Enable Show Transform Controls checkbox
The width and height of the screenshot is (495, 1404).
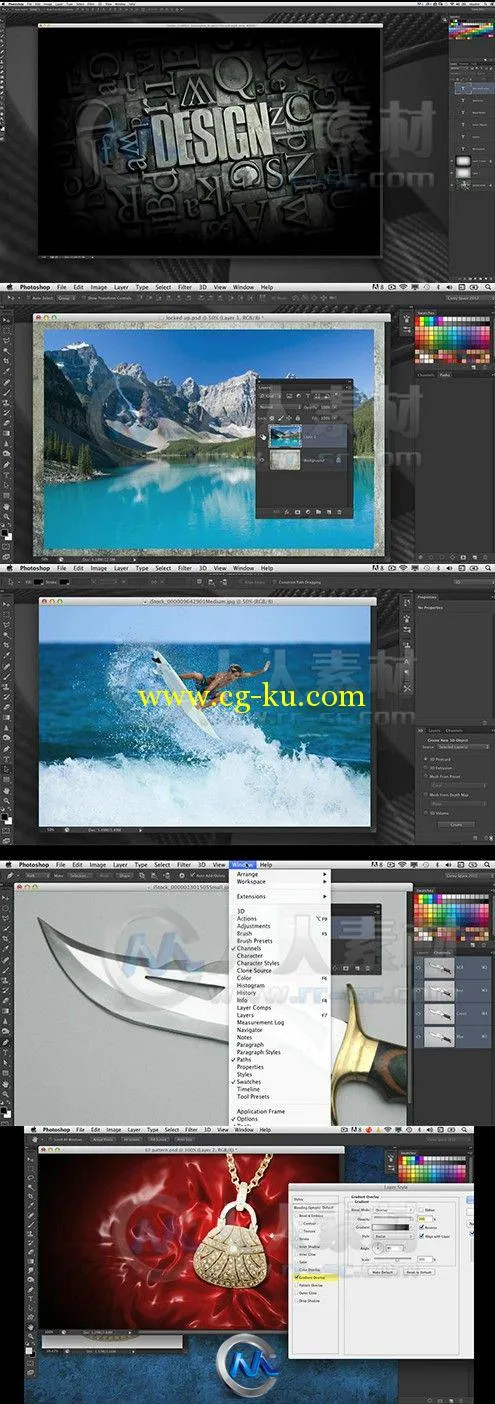point(84,297)
